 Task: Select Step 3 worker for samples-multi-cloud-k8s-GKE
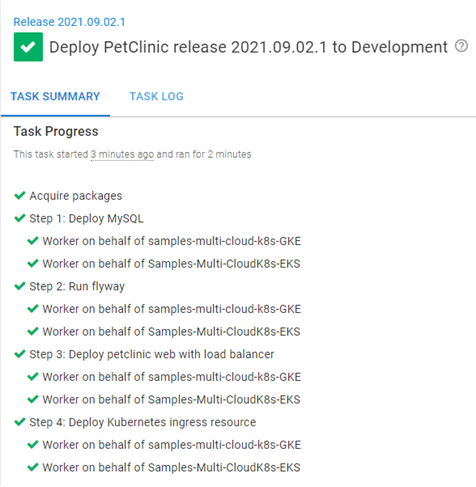[x=172, y=377]
